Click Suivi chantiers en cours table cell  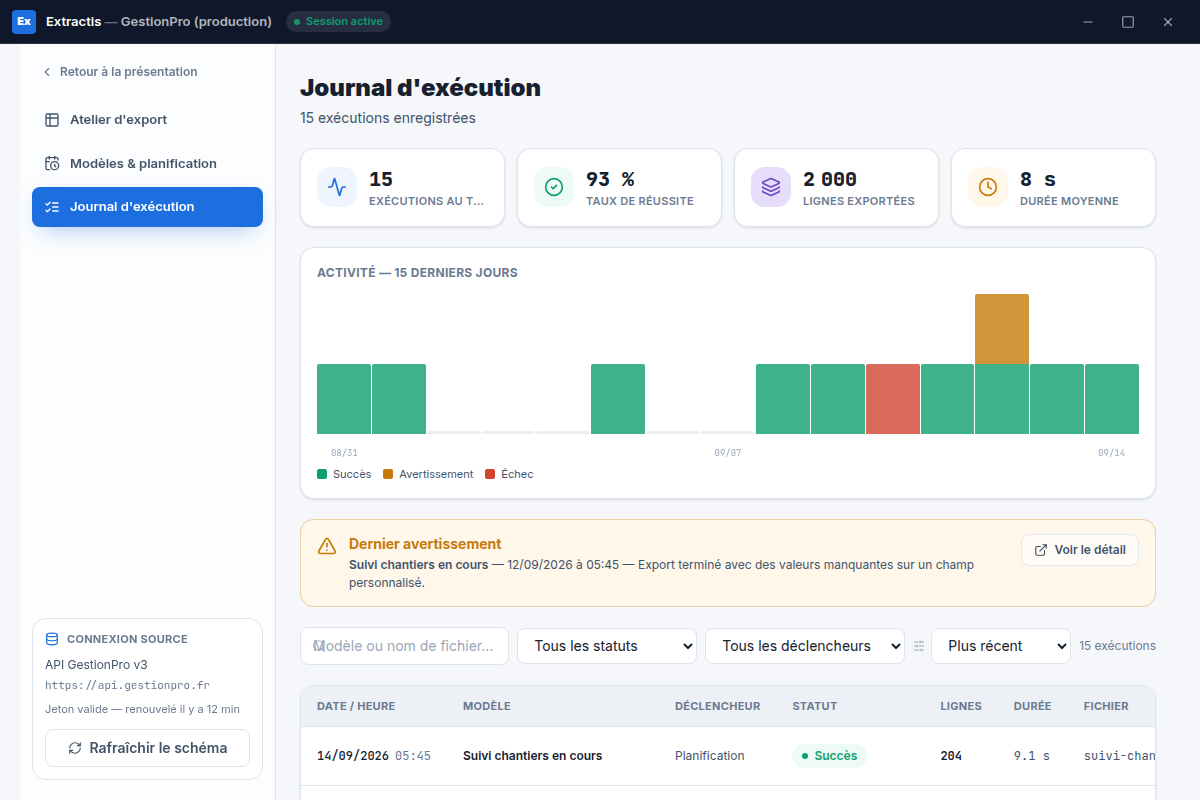point(533,756)
